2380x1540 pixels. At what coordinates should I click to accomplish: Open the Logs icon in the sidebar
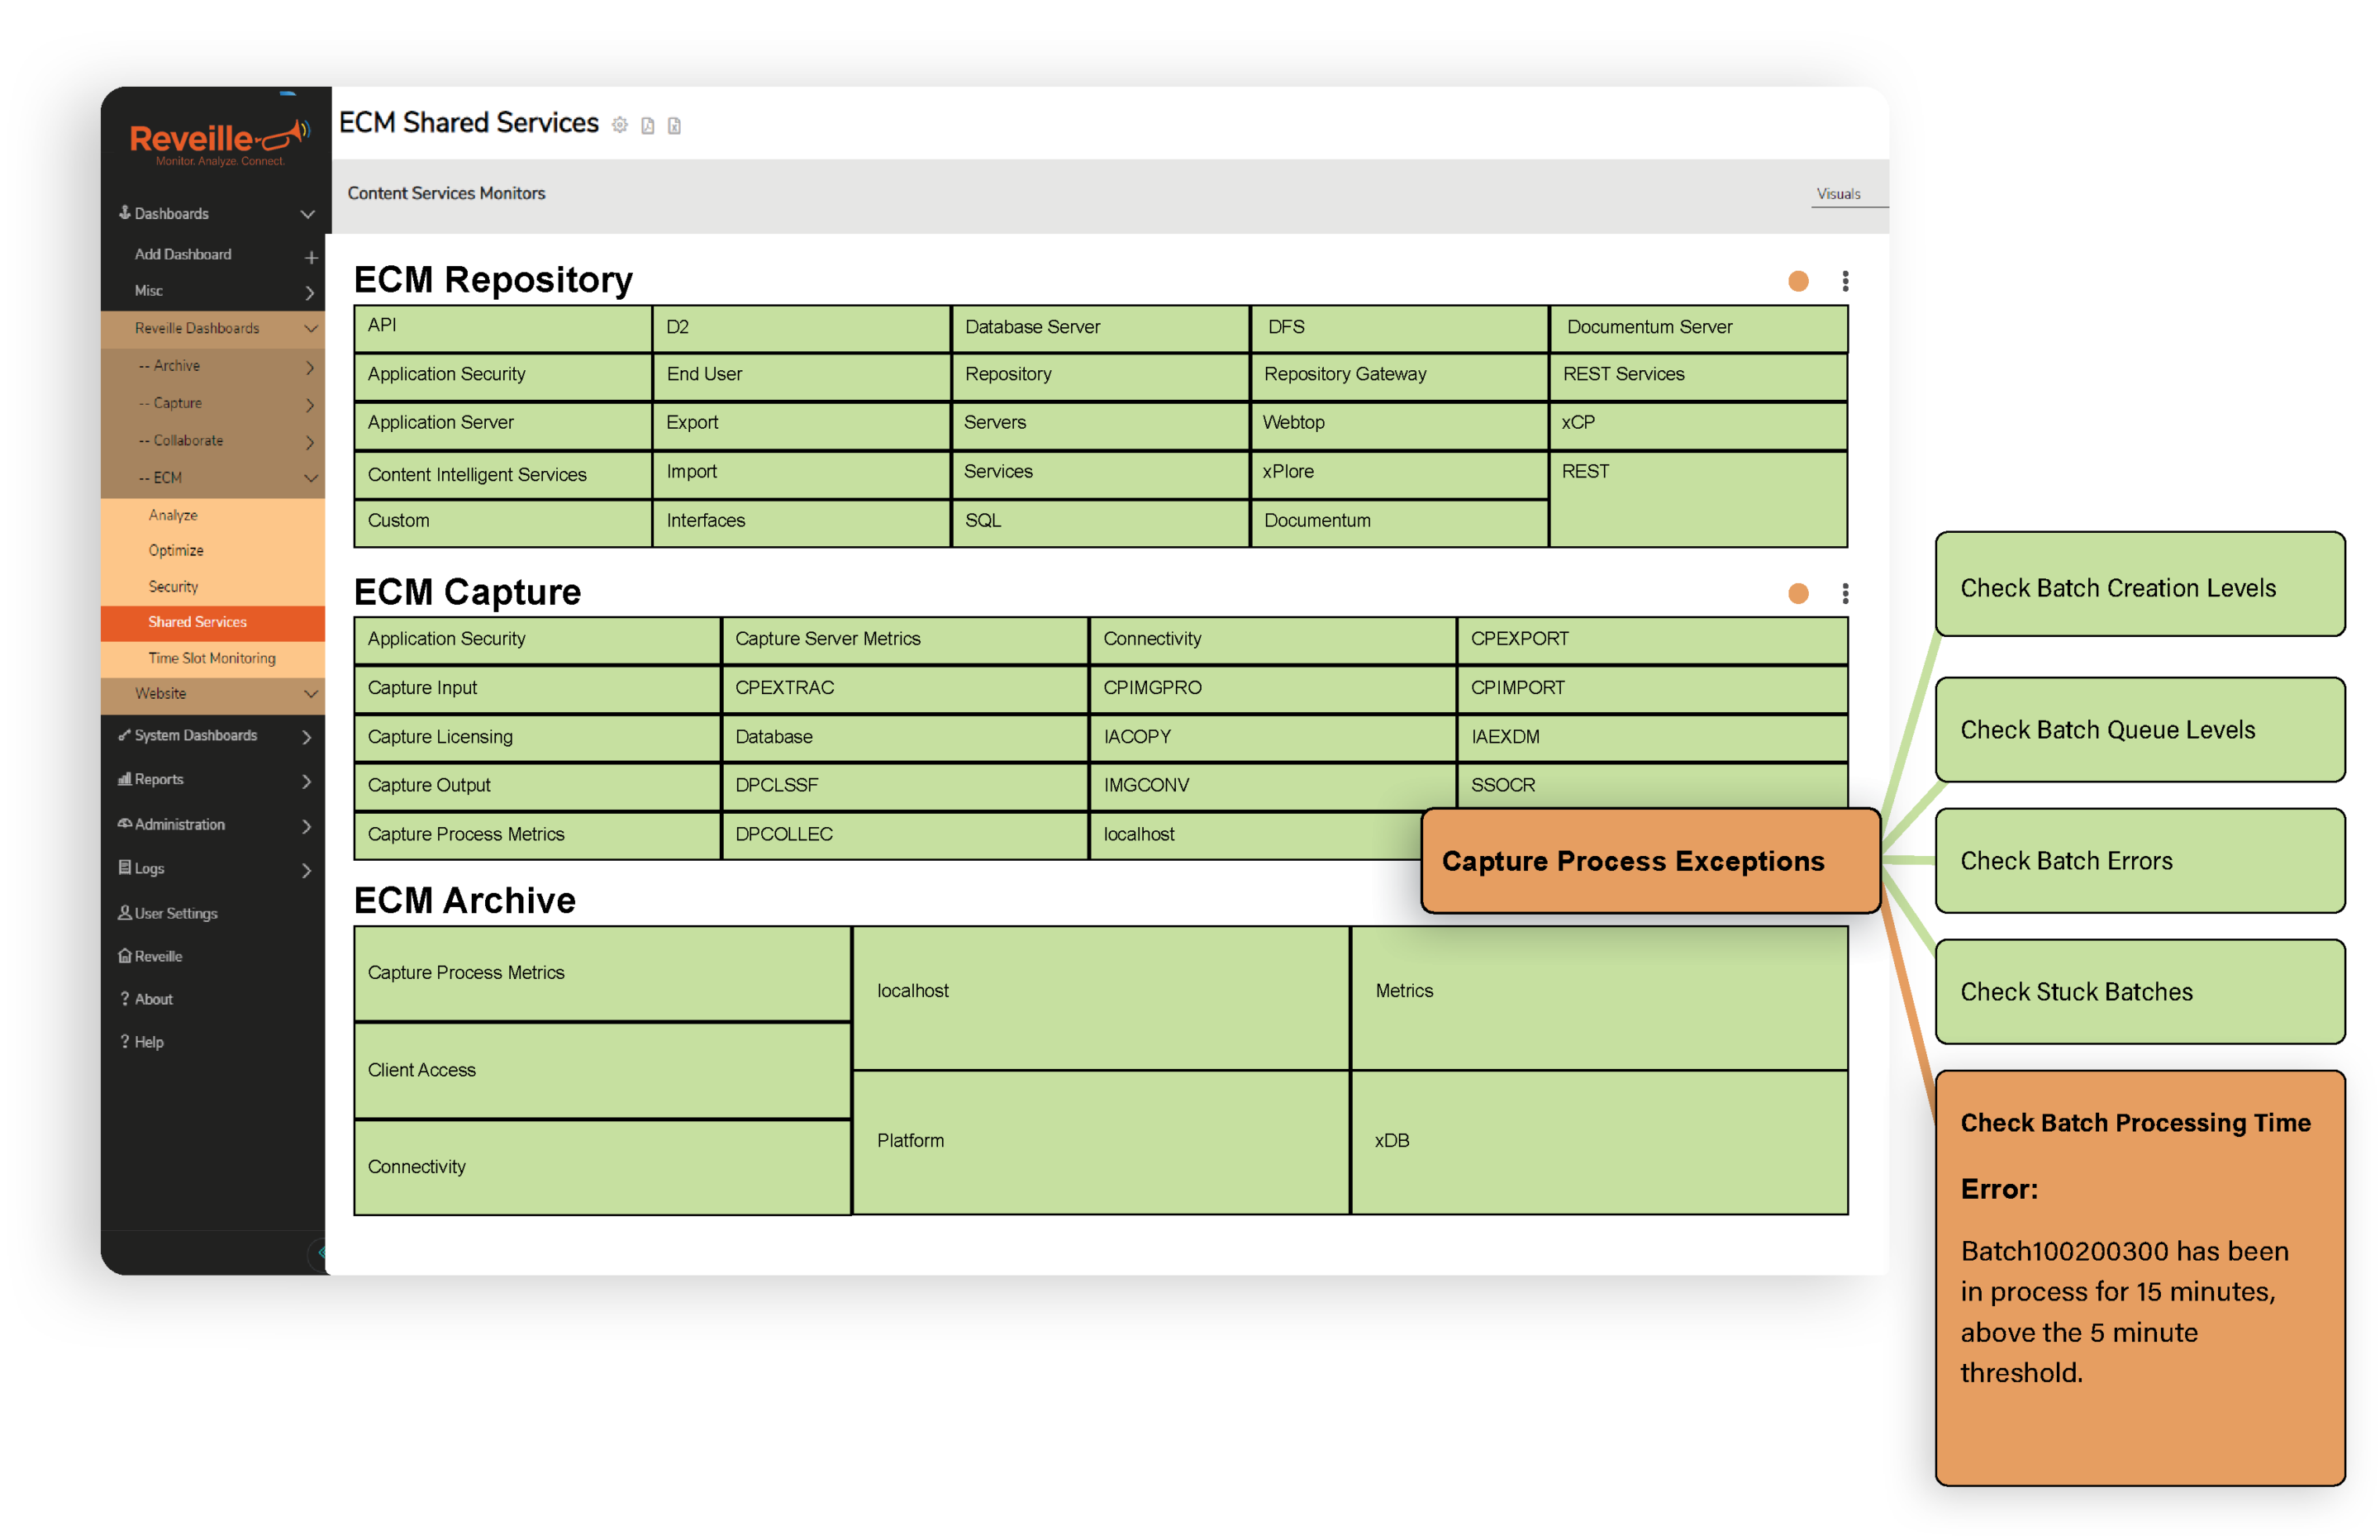tap(124, 868)
